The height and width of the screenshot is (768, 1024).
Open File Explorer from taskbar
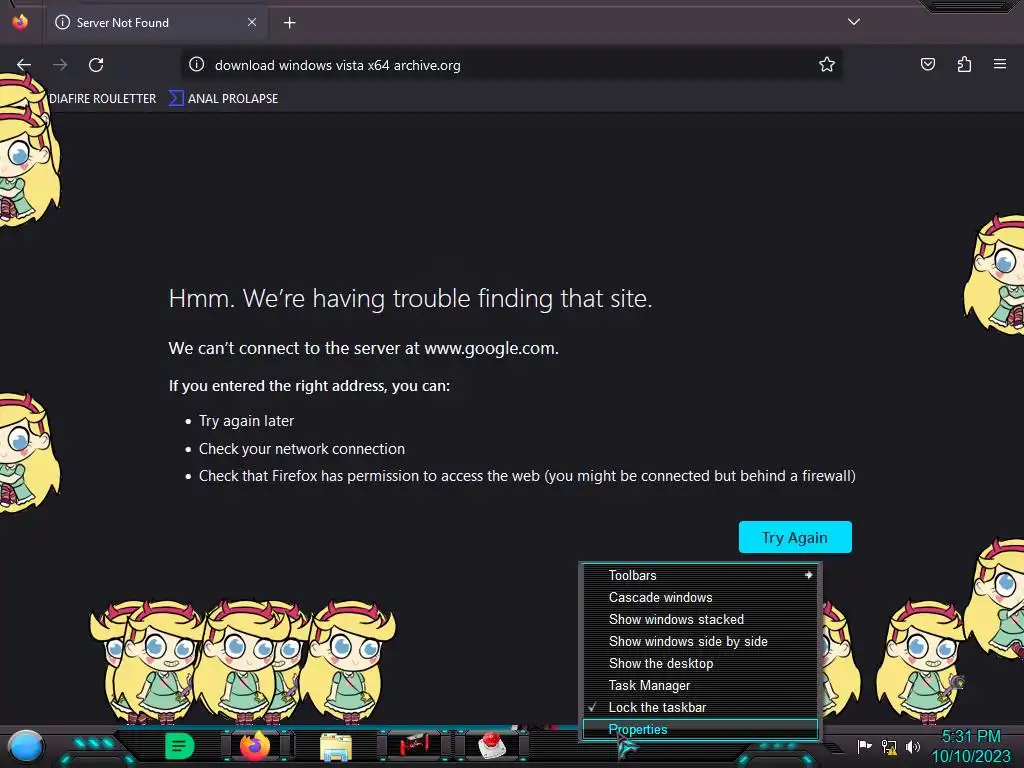pyautogui.click(x=336, y=746)
